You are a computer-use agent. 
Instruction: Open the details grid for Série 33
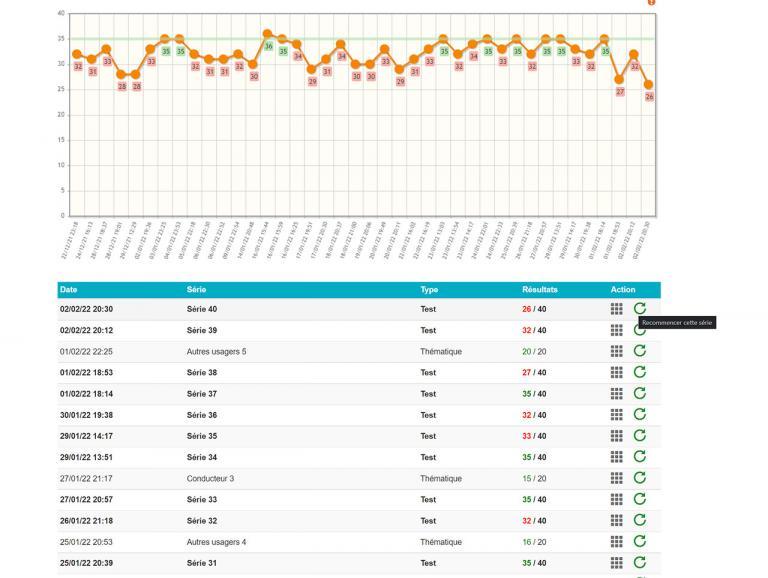click(x=617, y=499)
